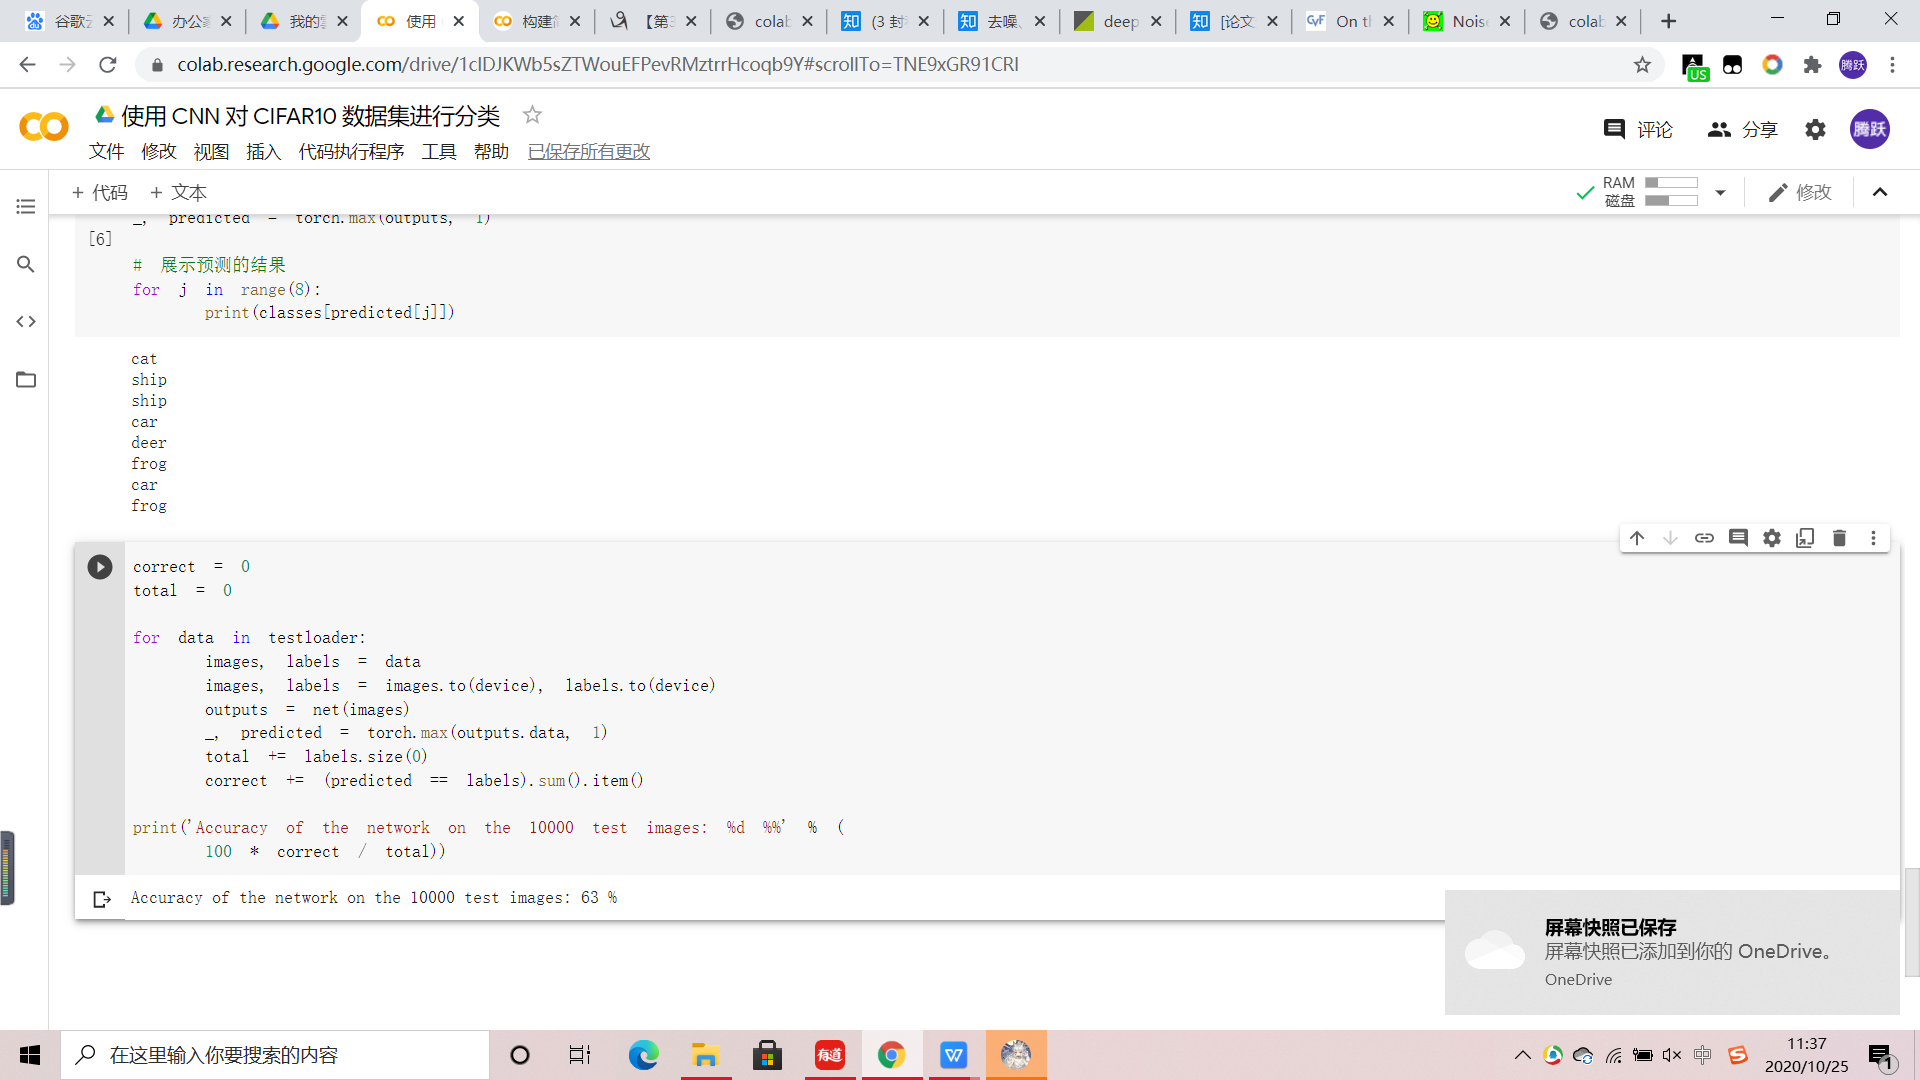Click the Windows taskbar search box
Viewport: 1920px width, 1080px height.
tap(275, 1055)
